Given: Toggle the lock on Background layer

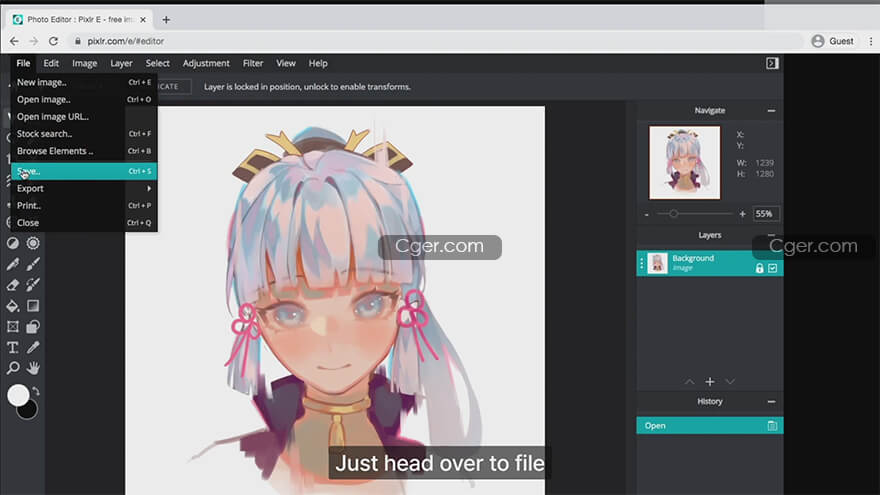Looking at the screenshot, I should point(759,268).
